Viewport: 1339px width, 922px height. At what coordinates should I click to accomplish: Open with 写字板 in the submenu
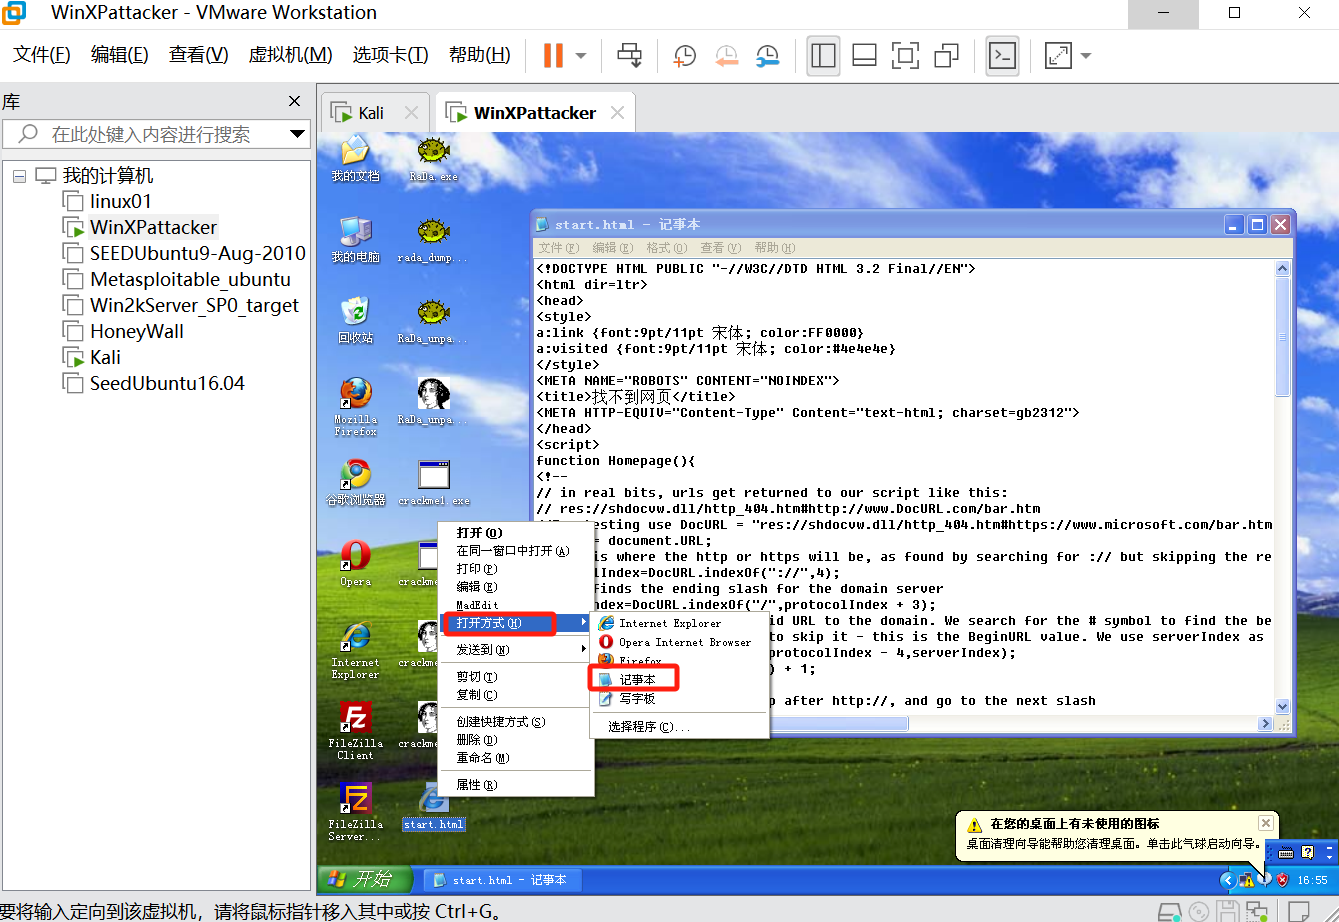635,699
